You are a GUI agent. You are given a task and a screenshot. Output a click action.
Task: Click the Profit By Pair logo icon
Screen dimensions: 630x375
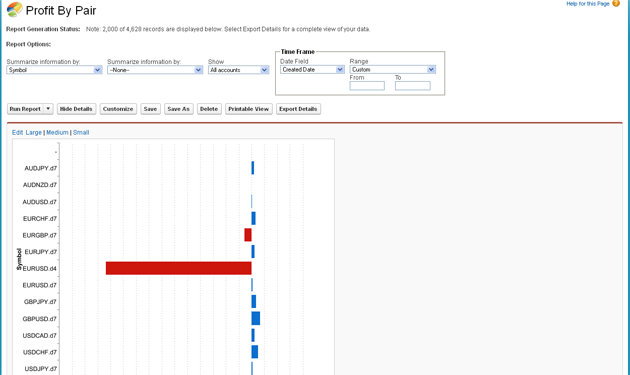click(14, 10)
